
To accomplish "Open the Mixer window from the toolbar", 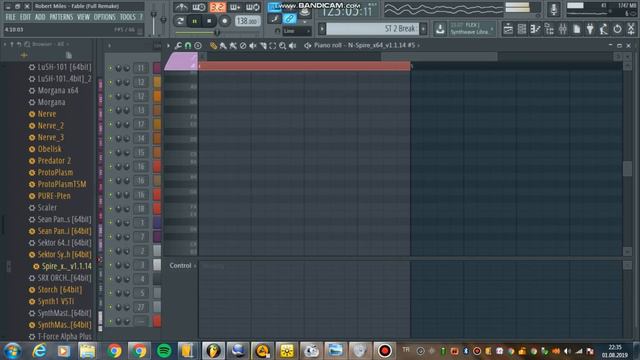I will pos(563,29).
